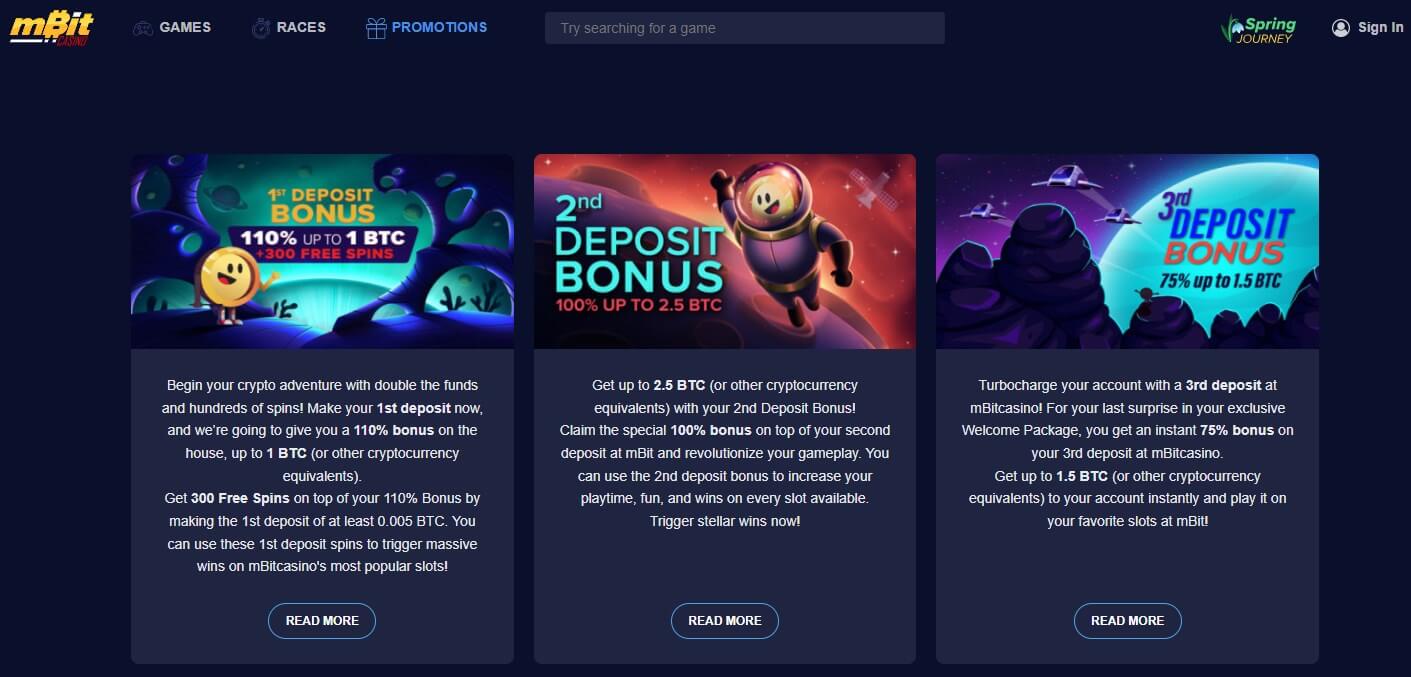
Task: Open the Games menu
Action: tap(185, 28)
